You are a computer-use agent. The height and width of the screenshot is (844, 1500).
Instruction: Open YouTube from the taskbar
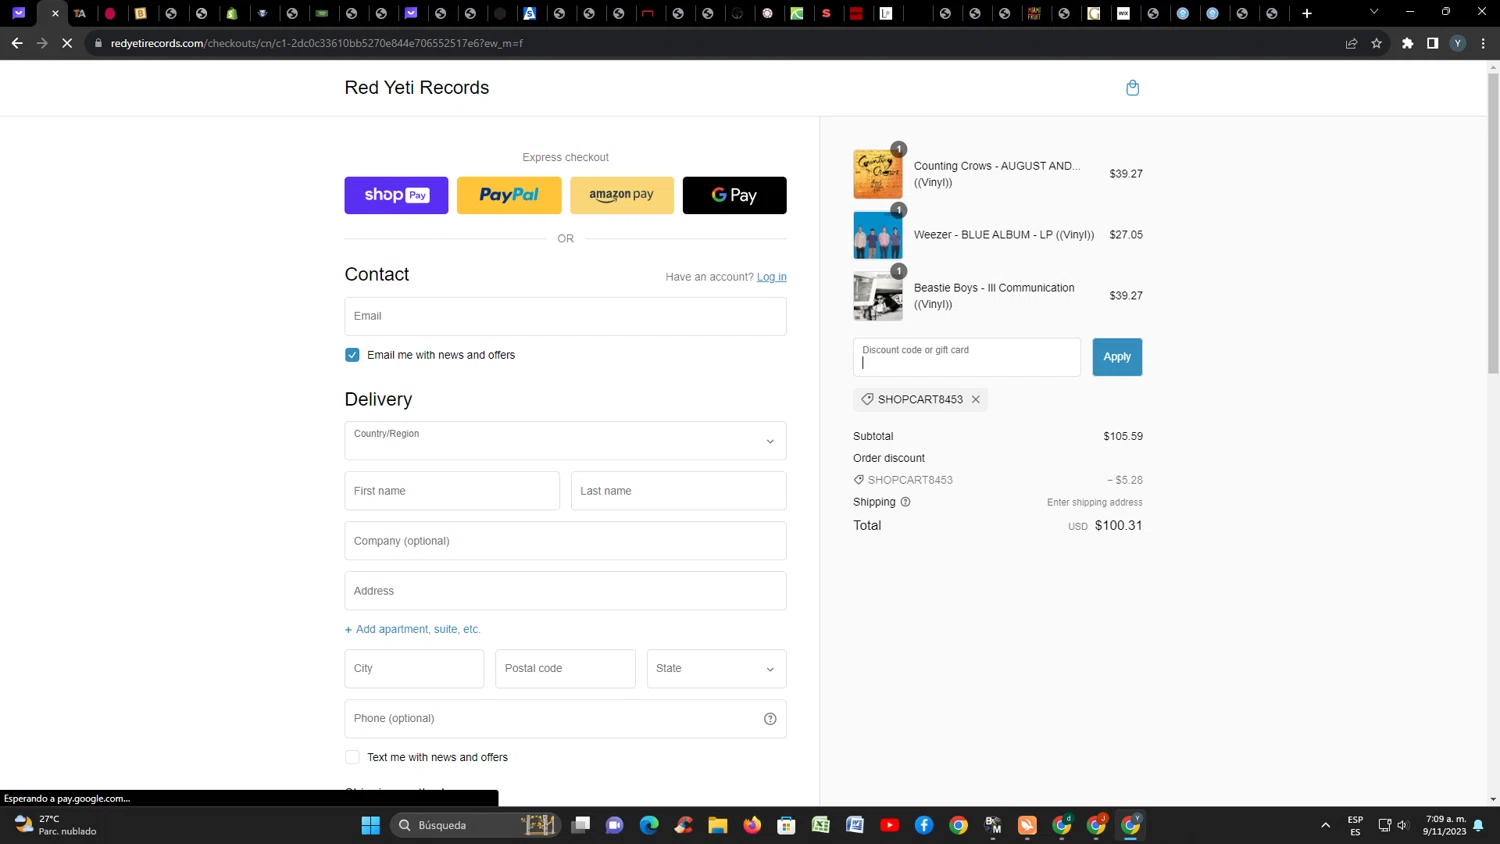890,825
